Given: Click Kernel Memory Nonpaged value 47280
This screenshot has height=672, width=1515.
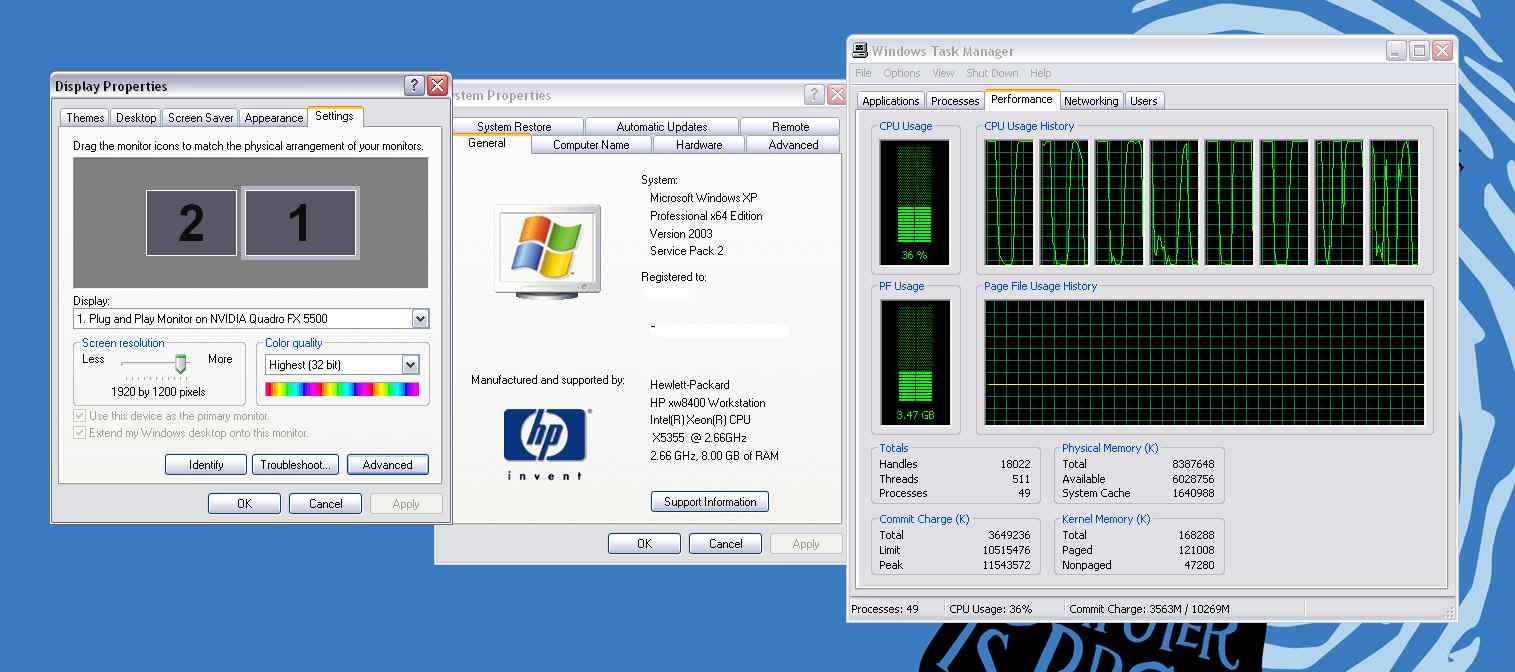Looking at the screenshot, I should click(1198, 565).
